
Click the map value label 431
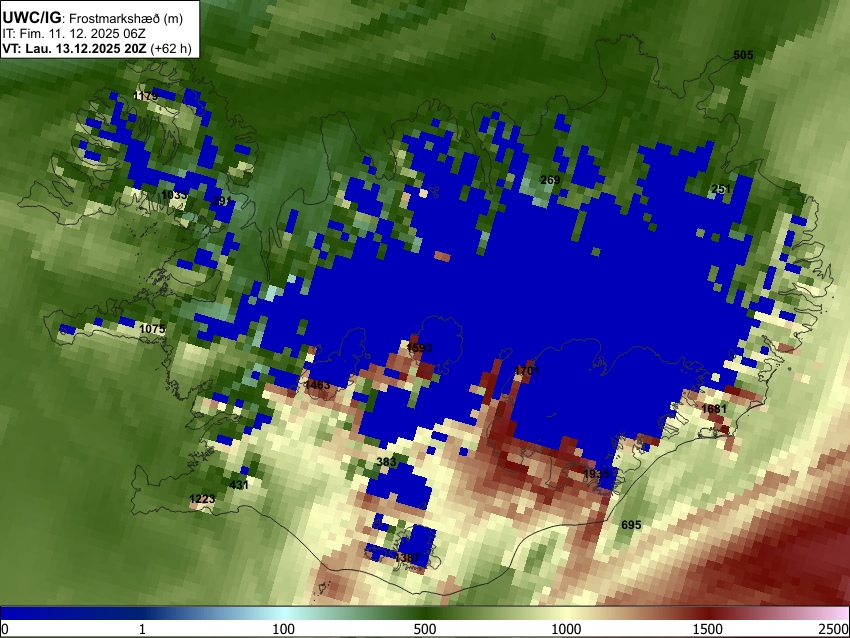[x=239, y=485]
